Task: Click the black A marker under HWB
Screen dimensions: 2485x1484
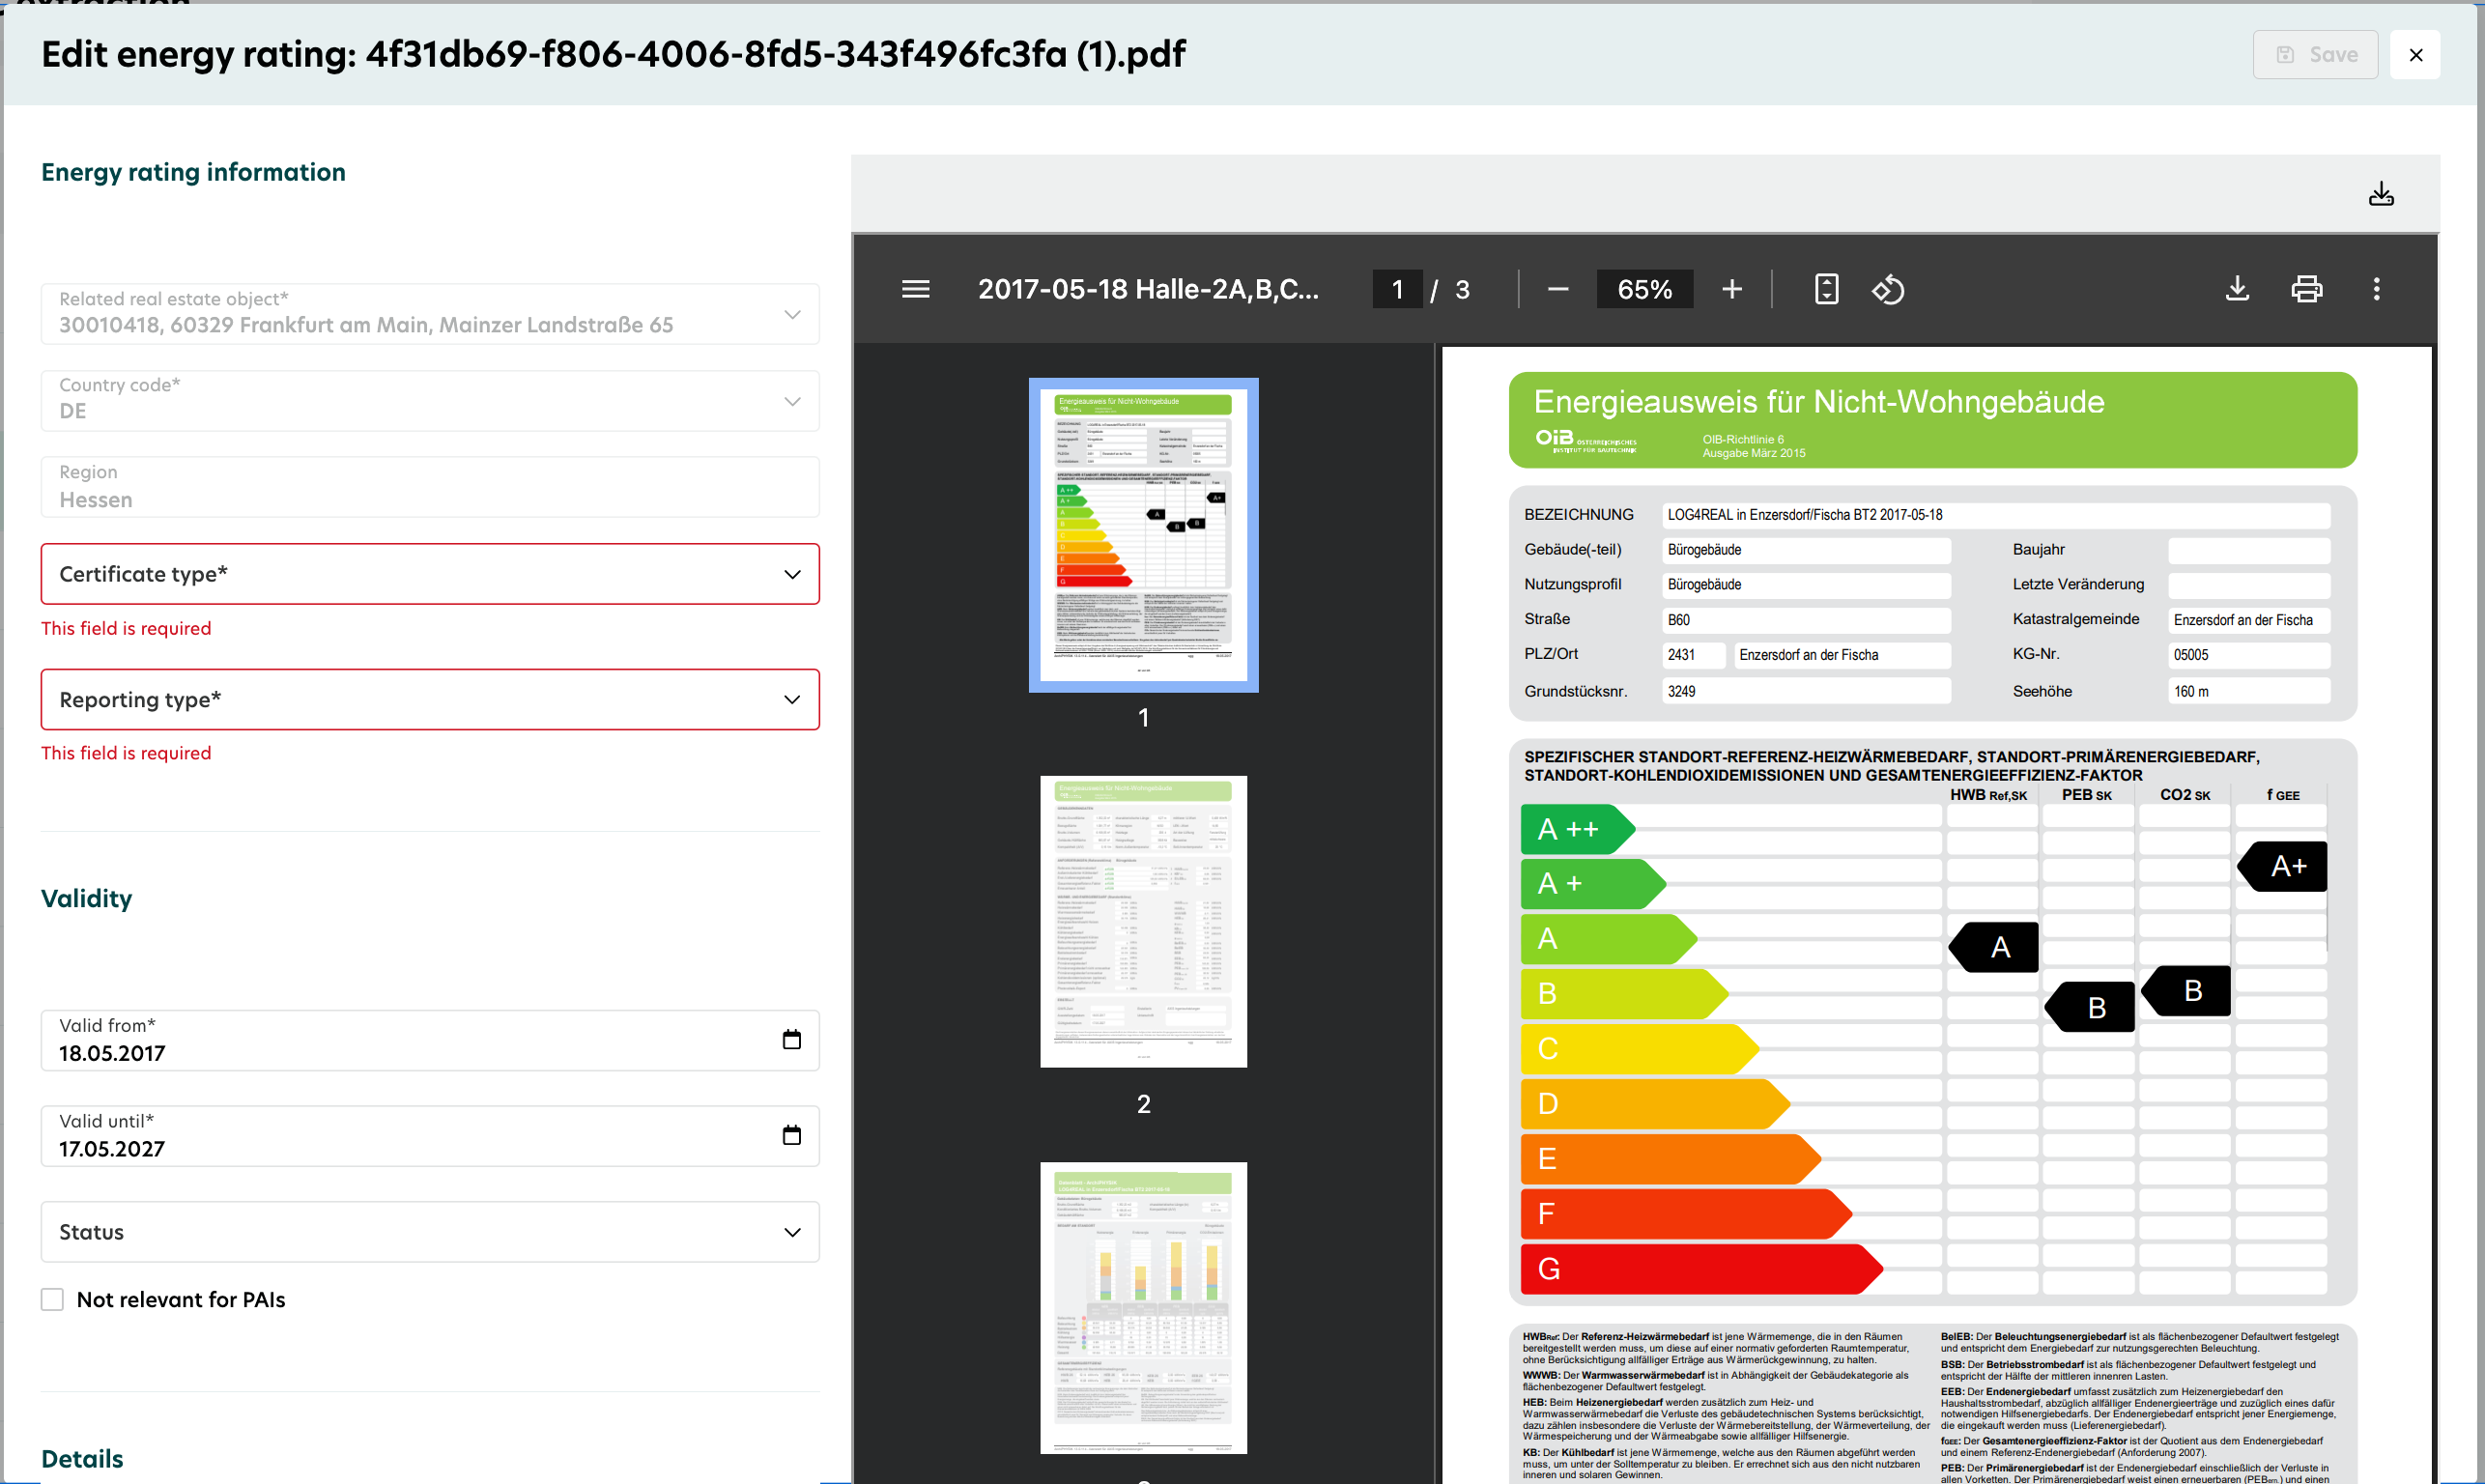Action: 1994,947
